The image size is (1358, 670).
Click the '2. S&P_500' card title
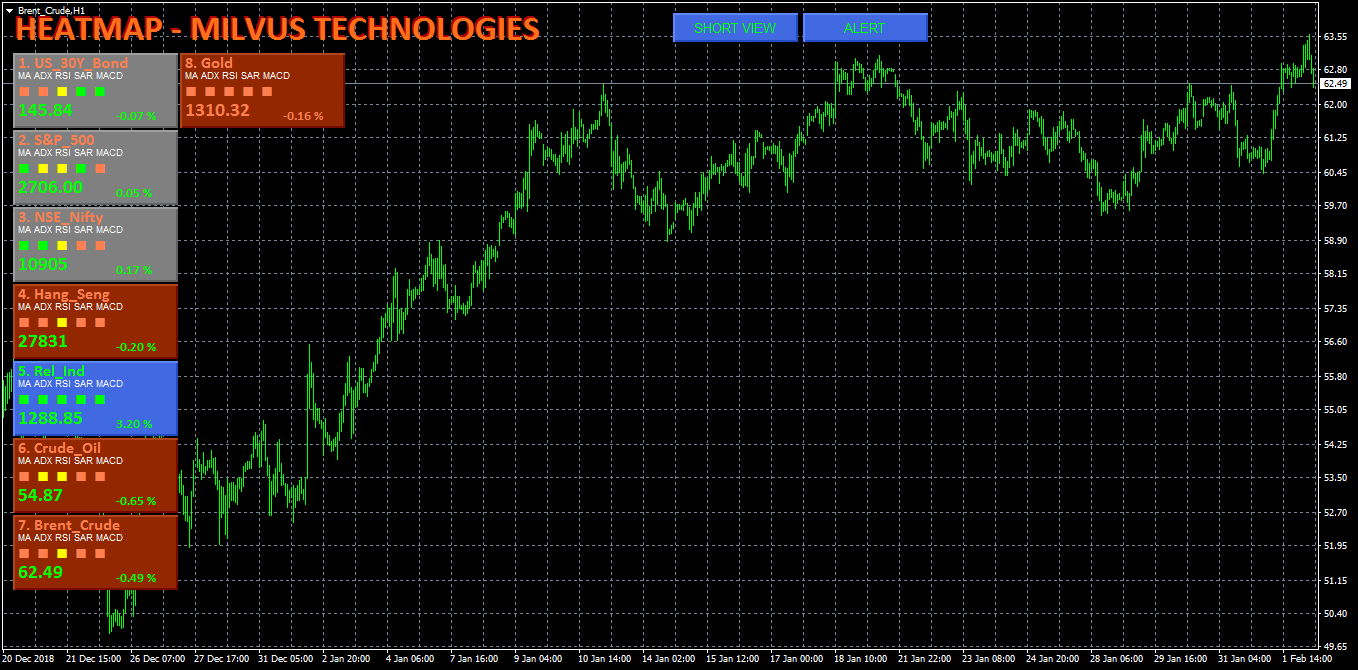tap(56, 140)
